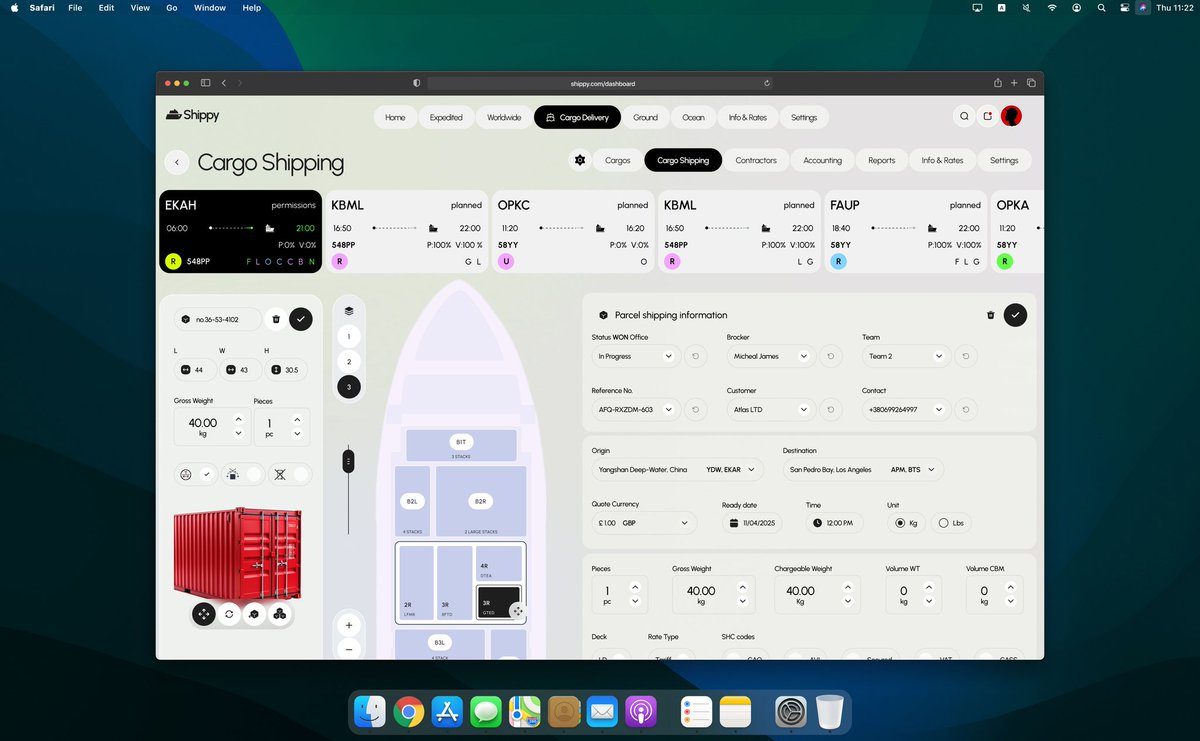This screenshot has width=1200, height=741.
Task: Zoom in the ship plan with plus
Action: click(348, 625)
